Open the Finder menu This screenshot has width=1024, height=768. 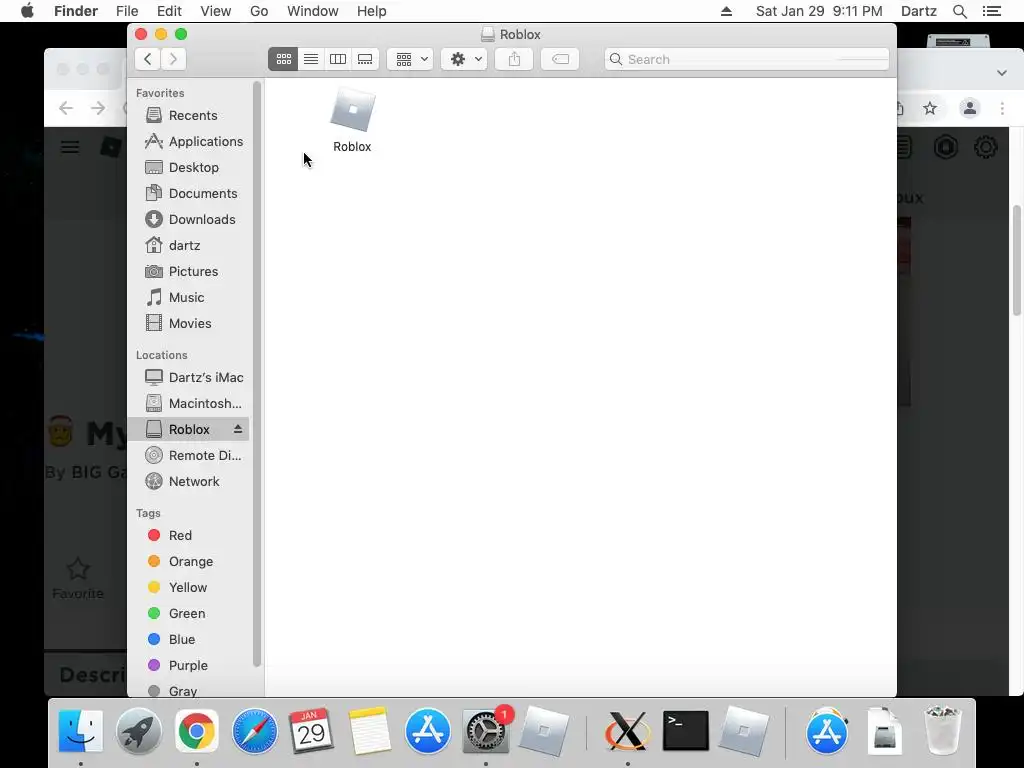pyautogui.click(x=76, y=11)
